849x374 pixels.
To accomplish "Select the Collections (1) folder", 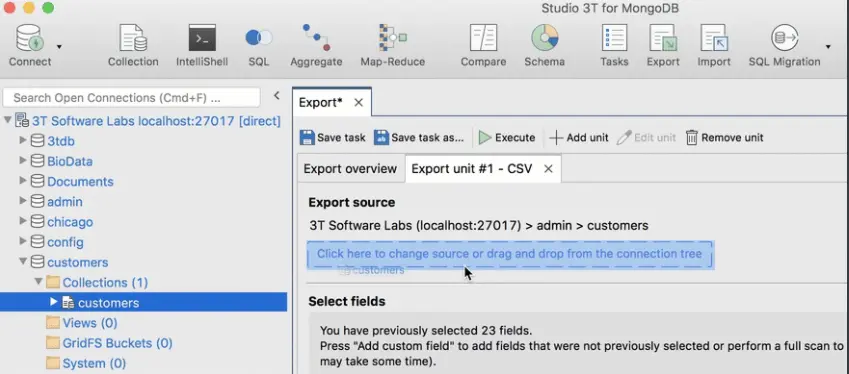I will click(x=105, y=283).
